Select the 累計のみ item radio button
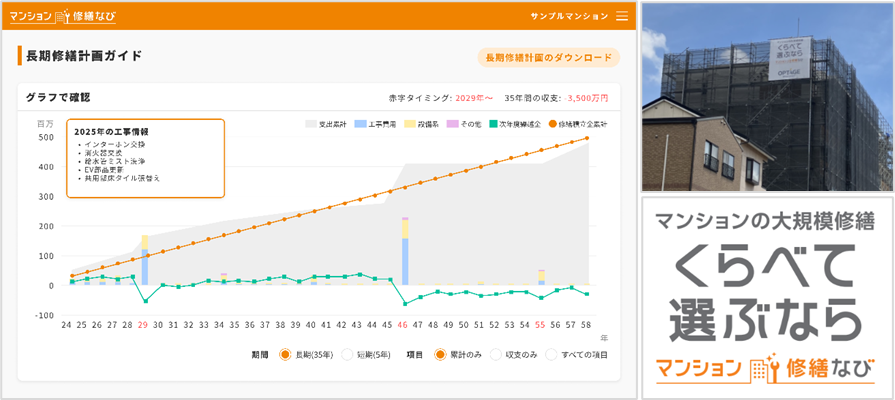Image resolution: width=895 pixels, height=400 pixels. [x=440, y=354]
